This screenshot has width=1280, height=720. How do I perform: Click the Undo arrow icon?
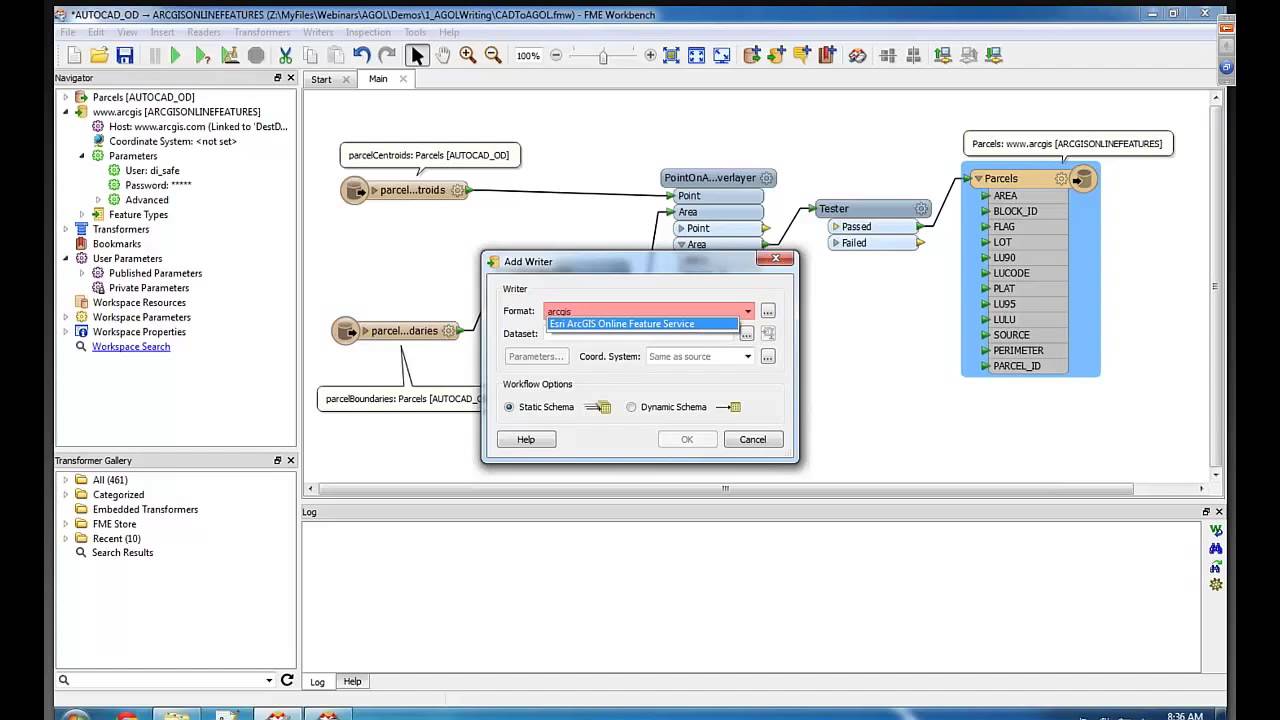[362, 56]
